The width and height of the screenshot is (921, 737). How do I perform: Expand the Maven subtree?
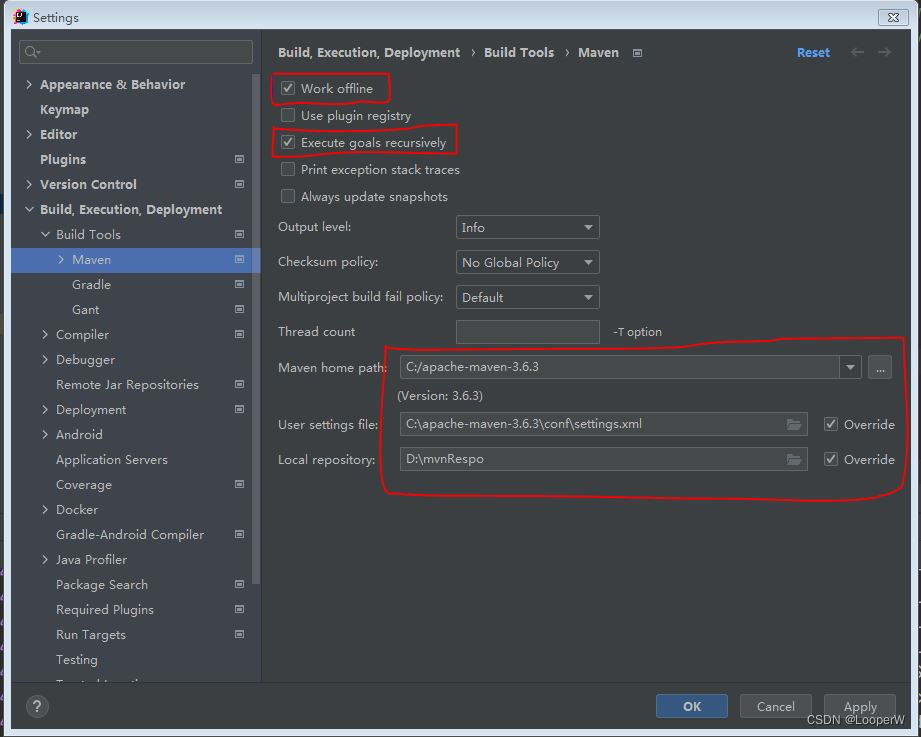tap(61, 259)
